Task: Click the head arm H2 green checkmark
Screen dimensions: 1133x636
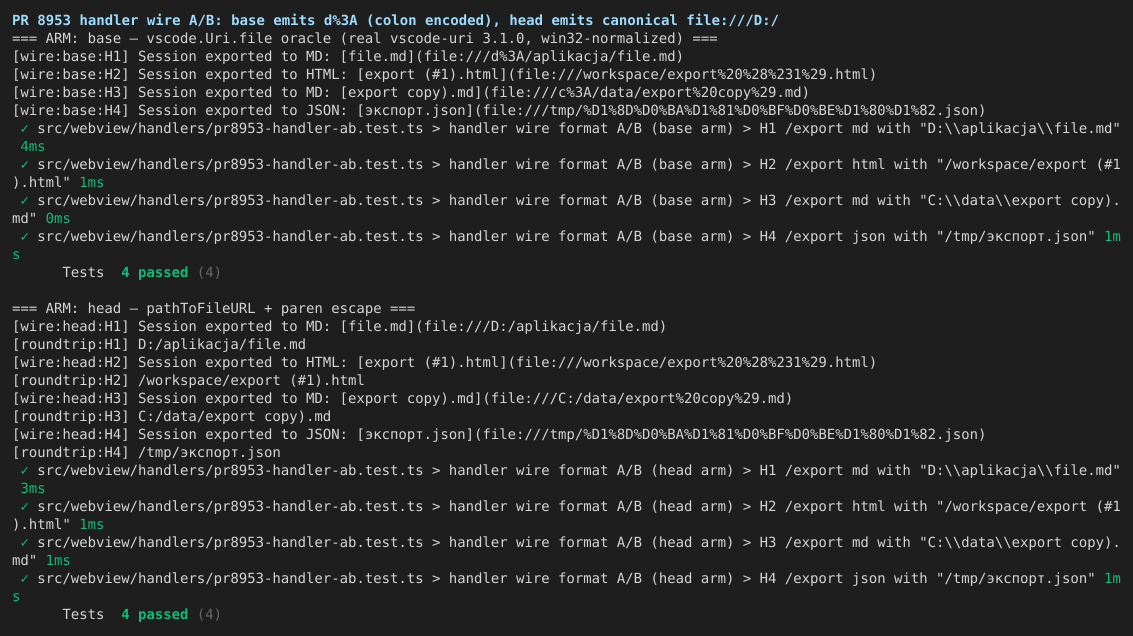Action: pos(25,507)
